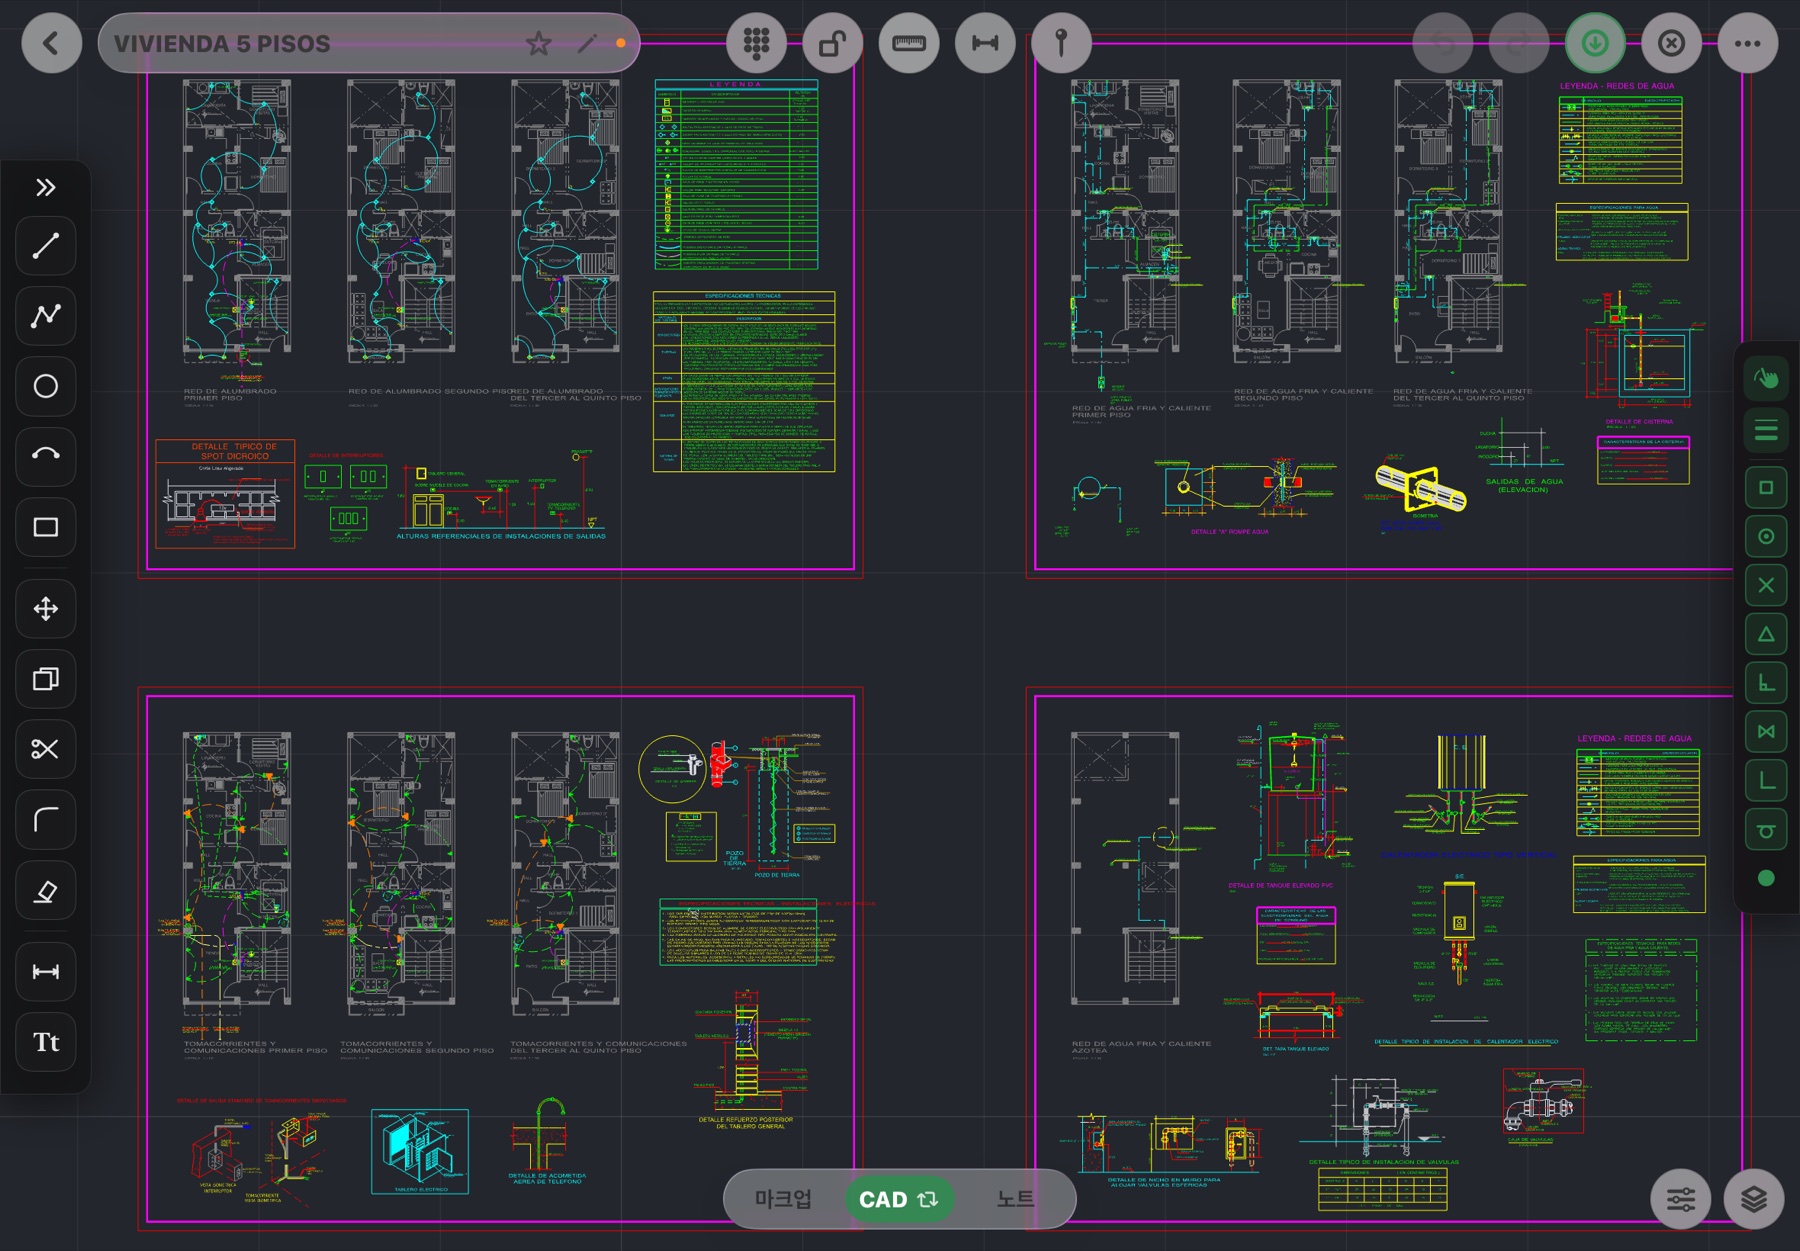Select the Copy tool

pyautogui.click(x=46, y=679)
